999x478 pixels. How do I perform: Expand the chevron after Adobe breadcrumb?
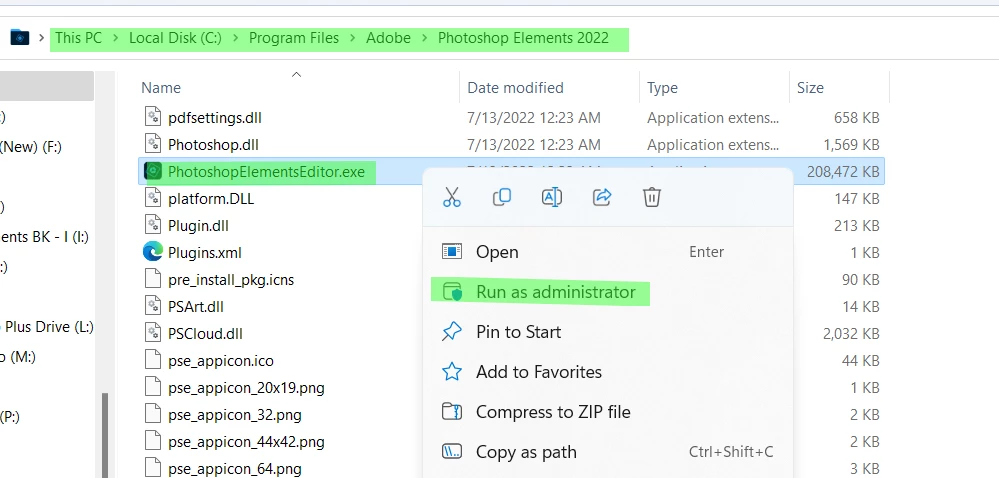pos(424,38)
